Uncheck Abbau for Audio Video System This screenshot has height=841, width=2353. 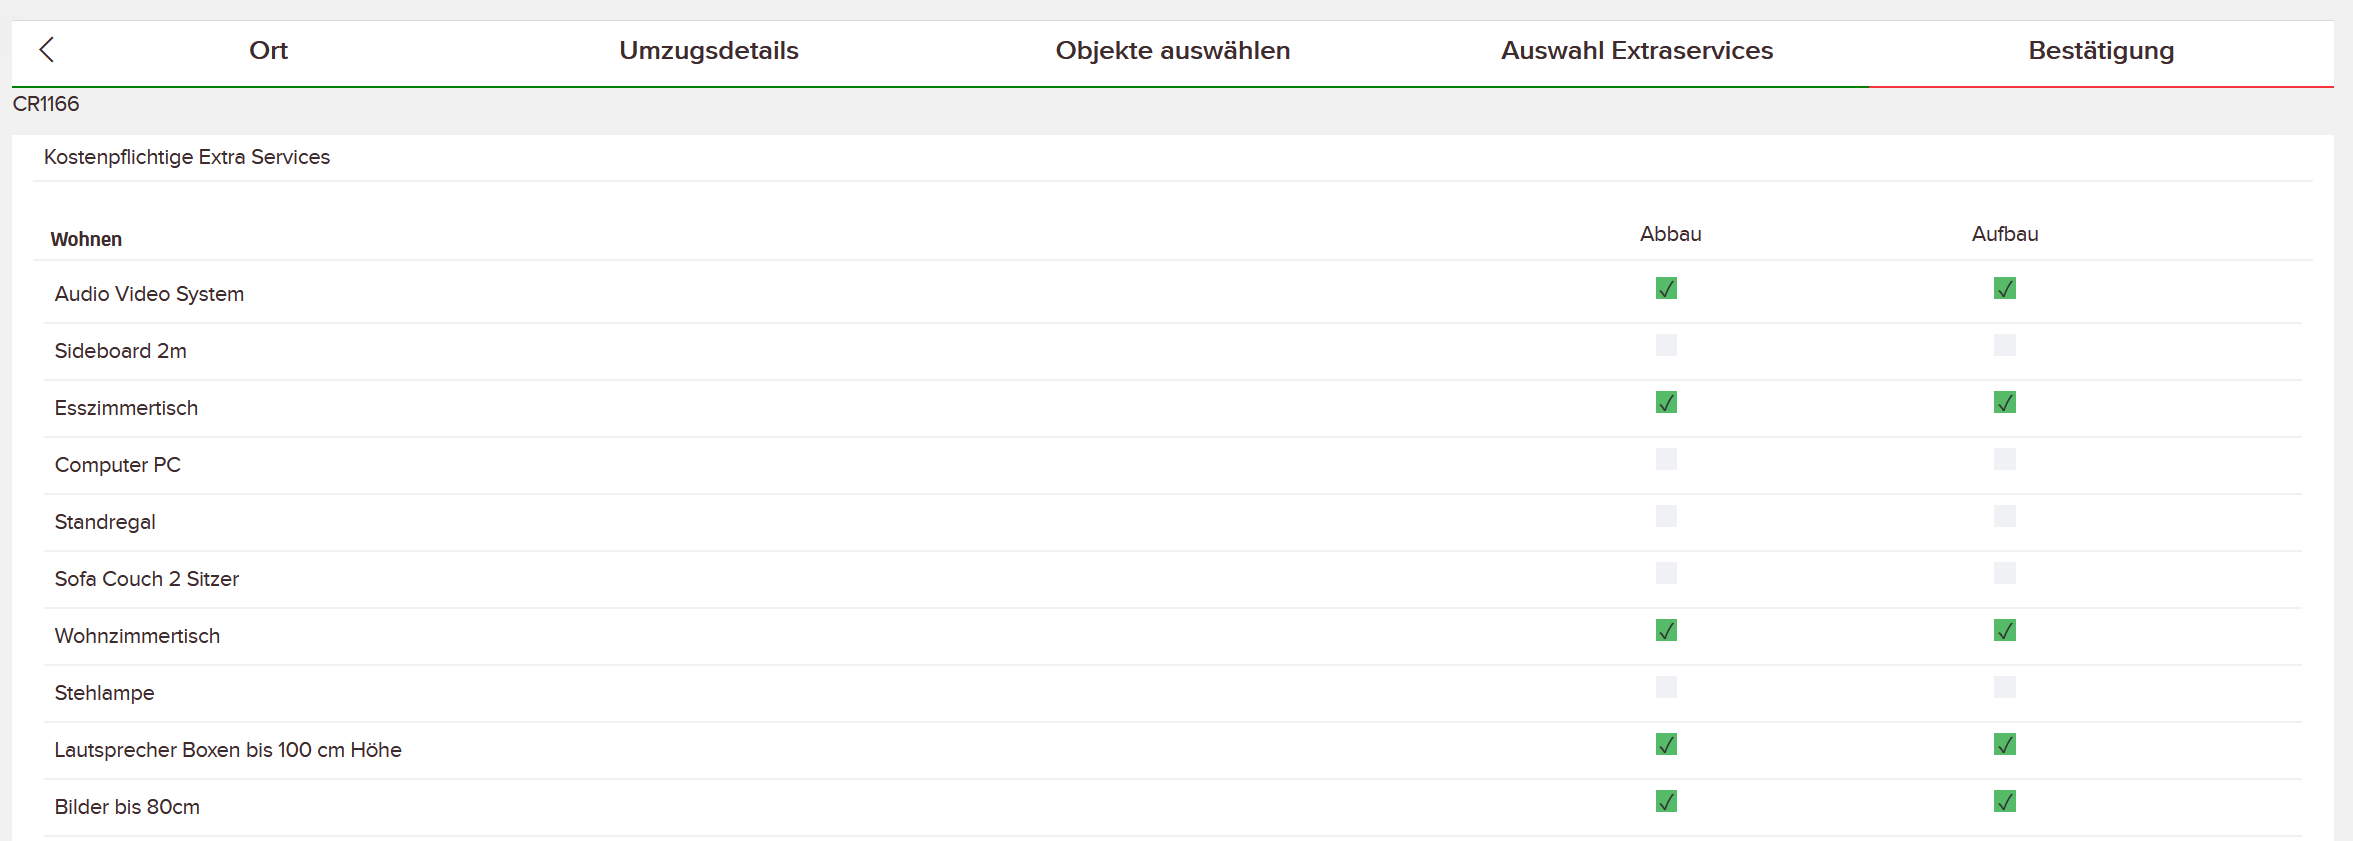(x=1666, y=288)
